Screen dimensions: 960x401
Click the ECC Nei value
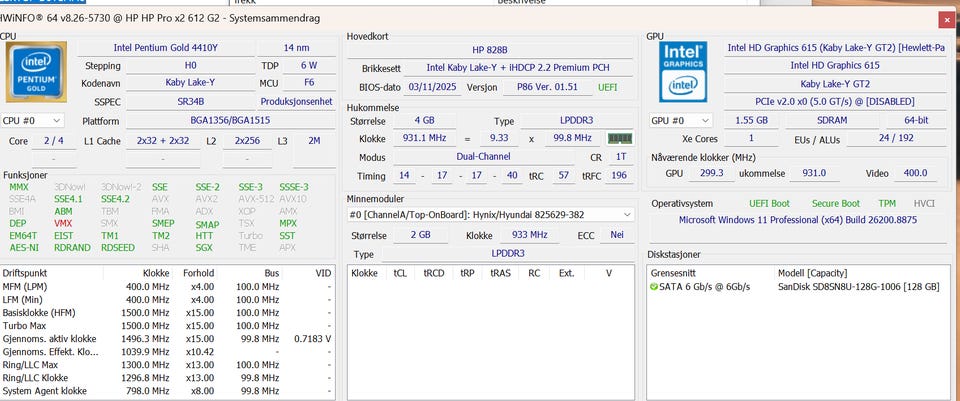(x=617, y=235)
